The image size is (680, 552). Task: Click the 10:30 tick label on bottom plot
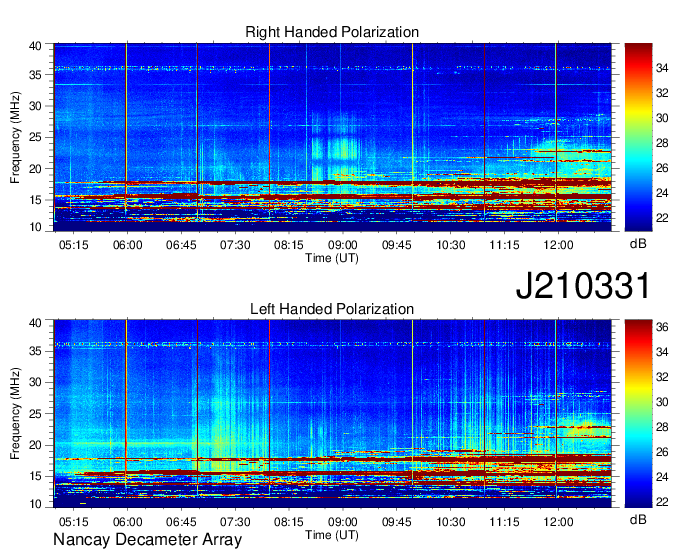(451, 522)
